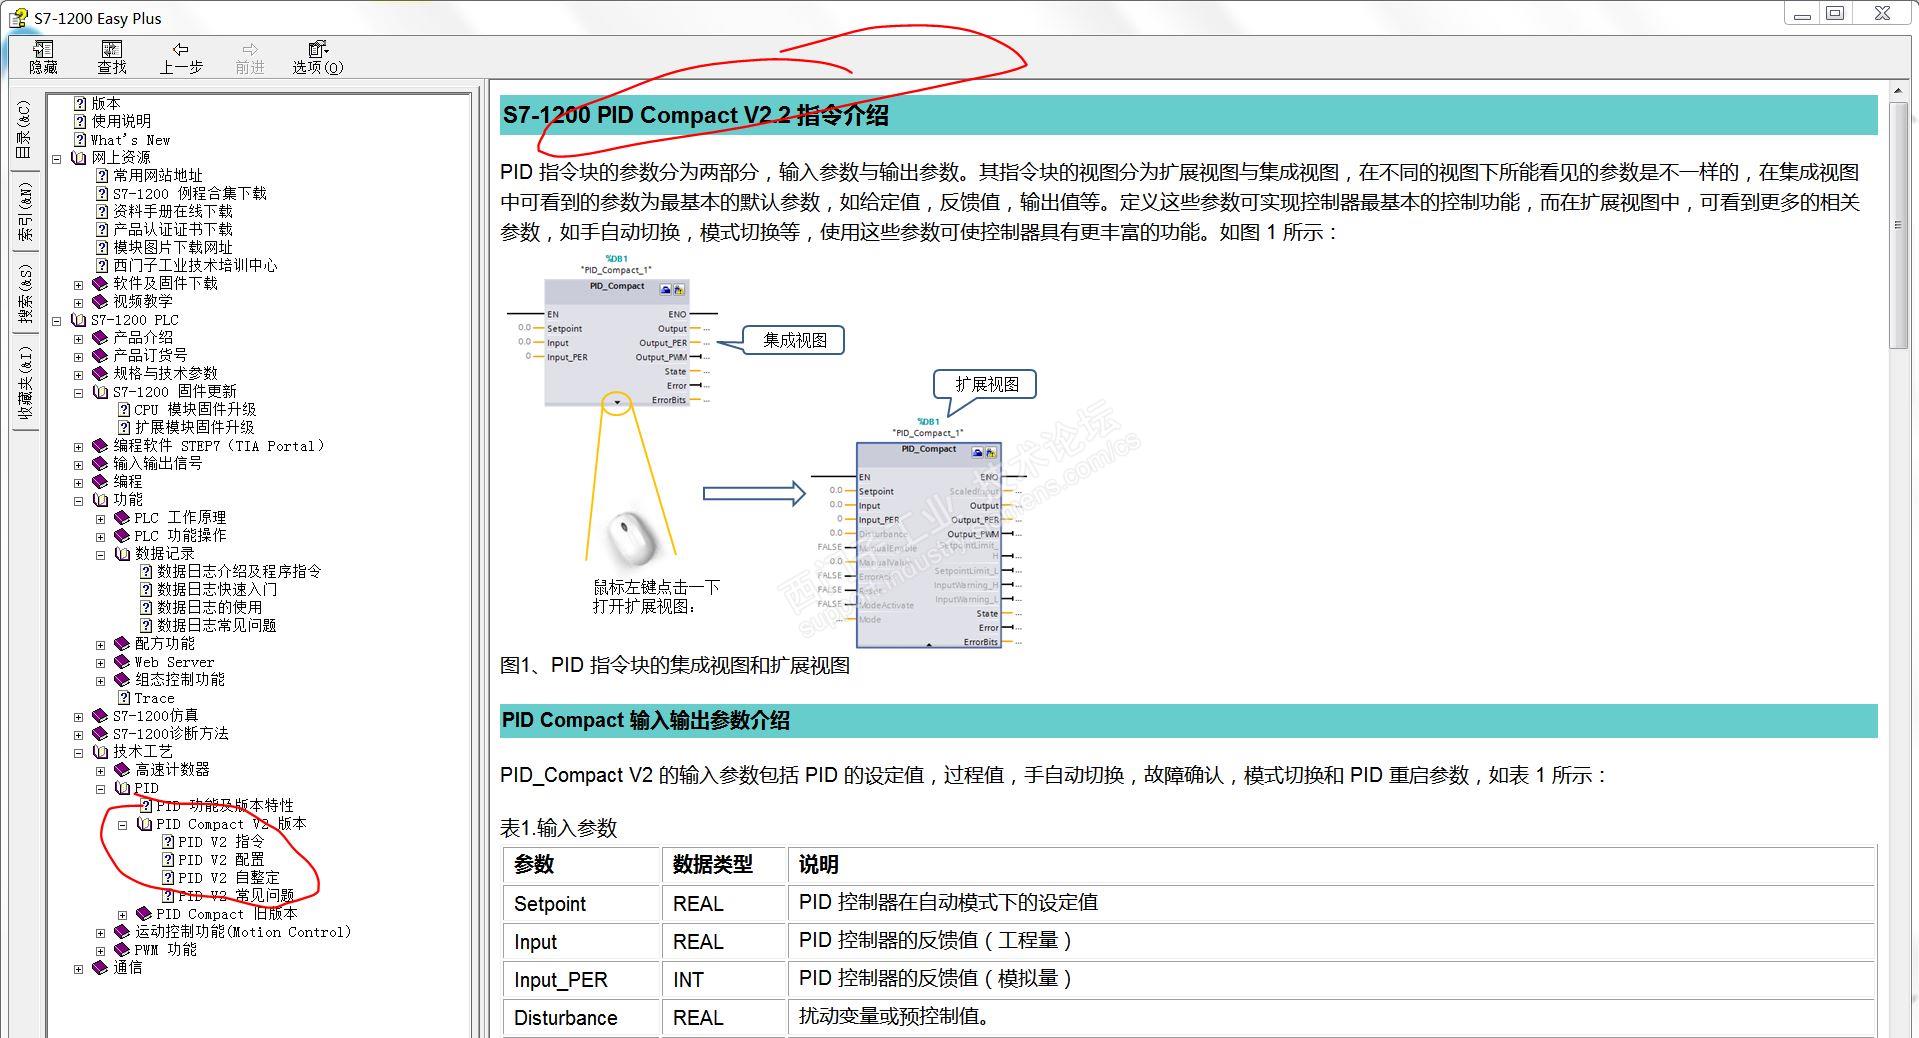Collapse the S7-1200 PLC tree node
Viewport: 1919px width, 1038px height.
tap(57, 320)
